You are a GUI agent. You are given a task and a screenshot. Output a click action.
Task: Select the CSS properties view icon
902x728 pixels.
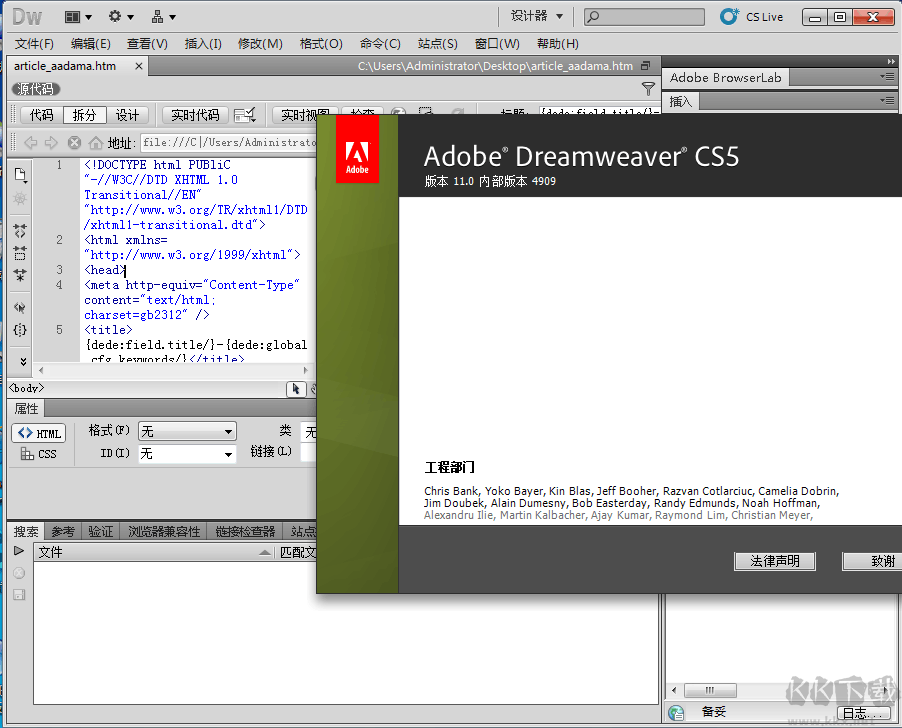coord(39,453)
